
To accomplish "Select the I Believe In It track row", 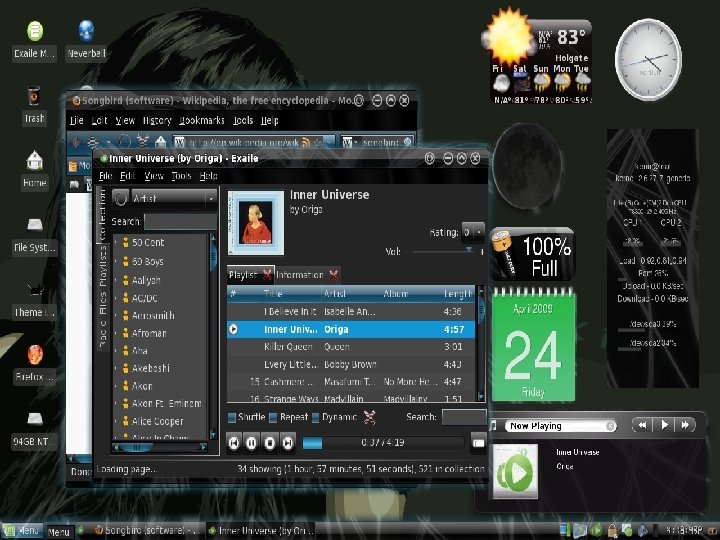I will [x=351, y=311].
